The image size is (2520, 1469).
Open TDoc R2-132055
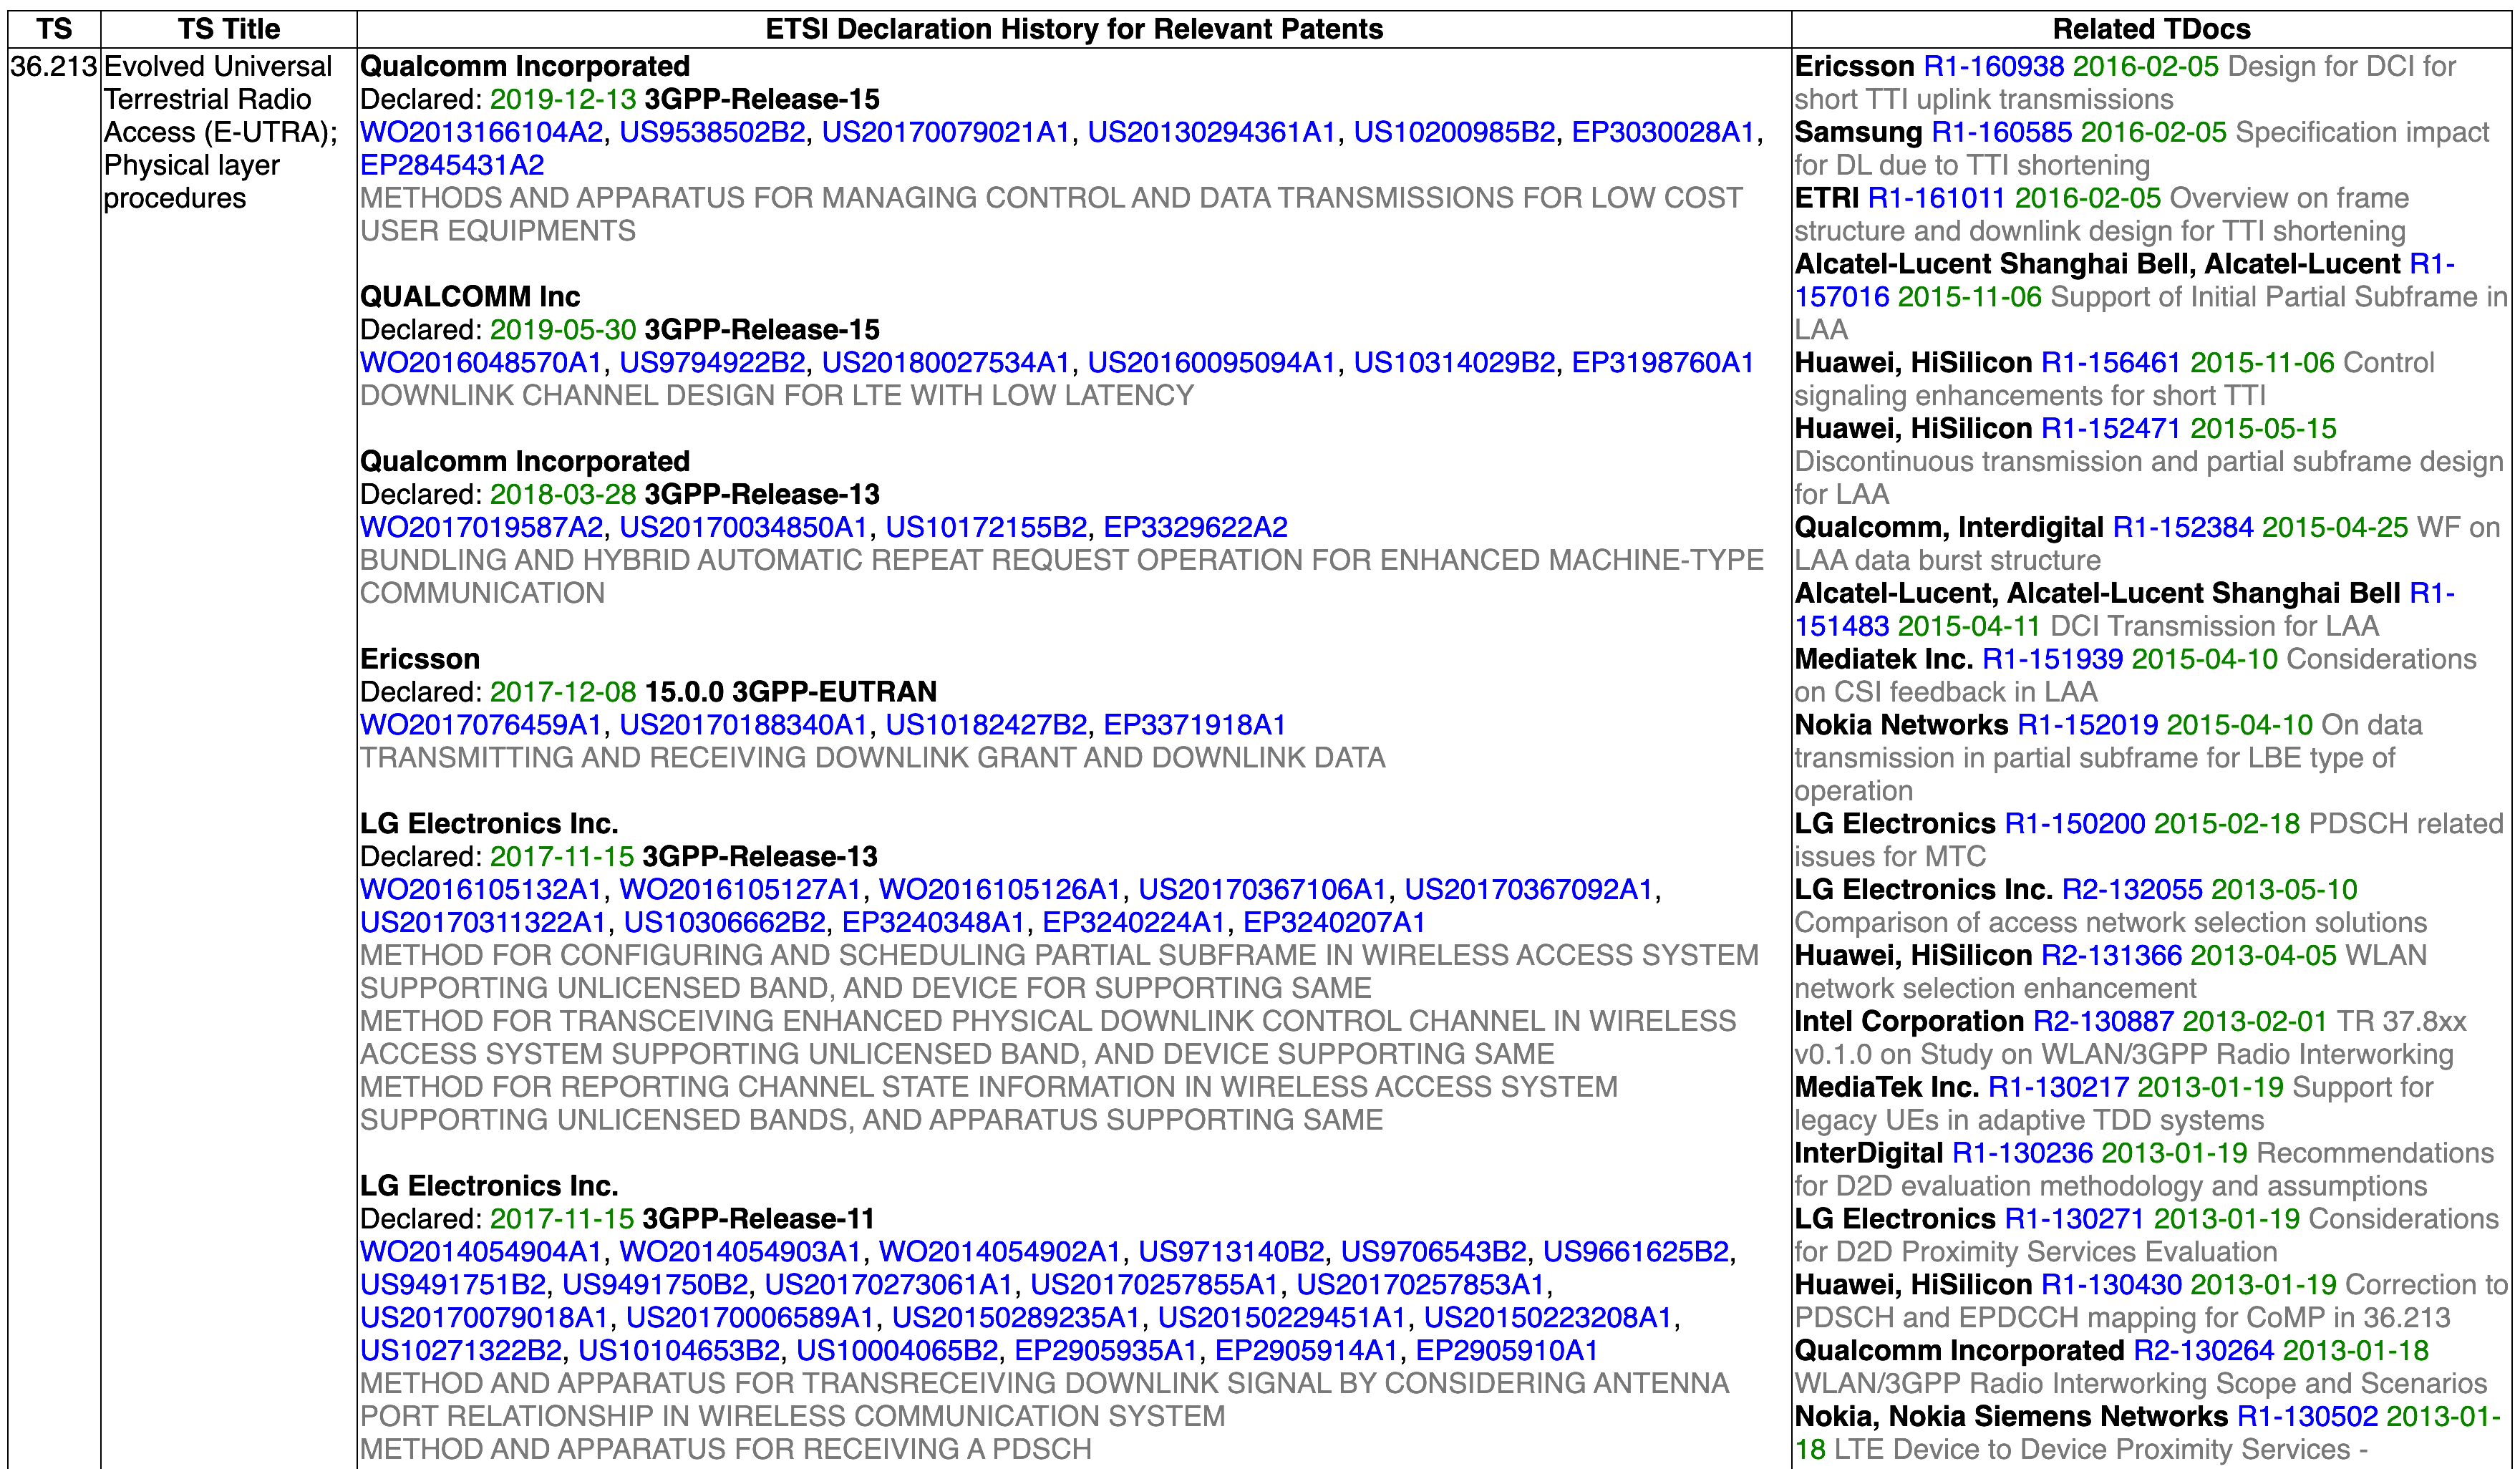(2132, 889)
